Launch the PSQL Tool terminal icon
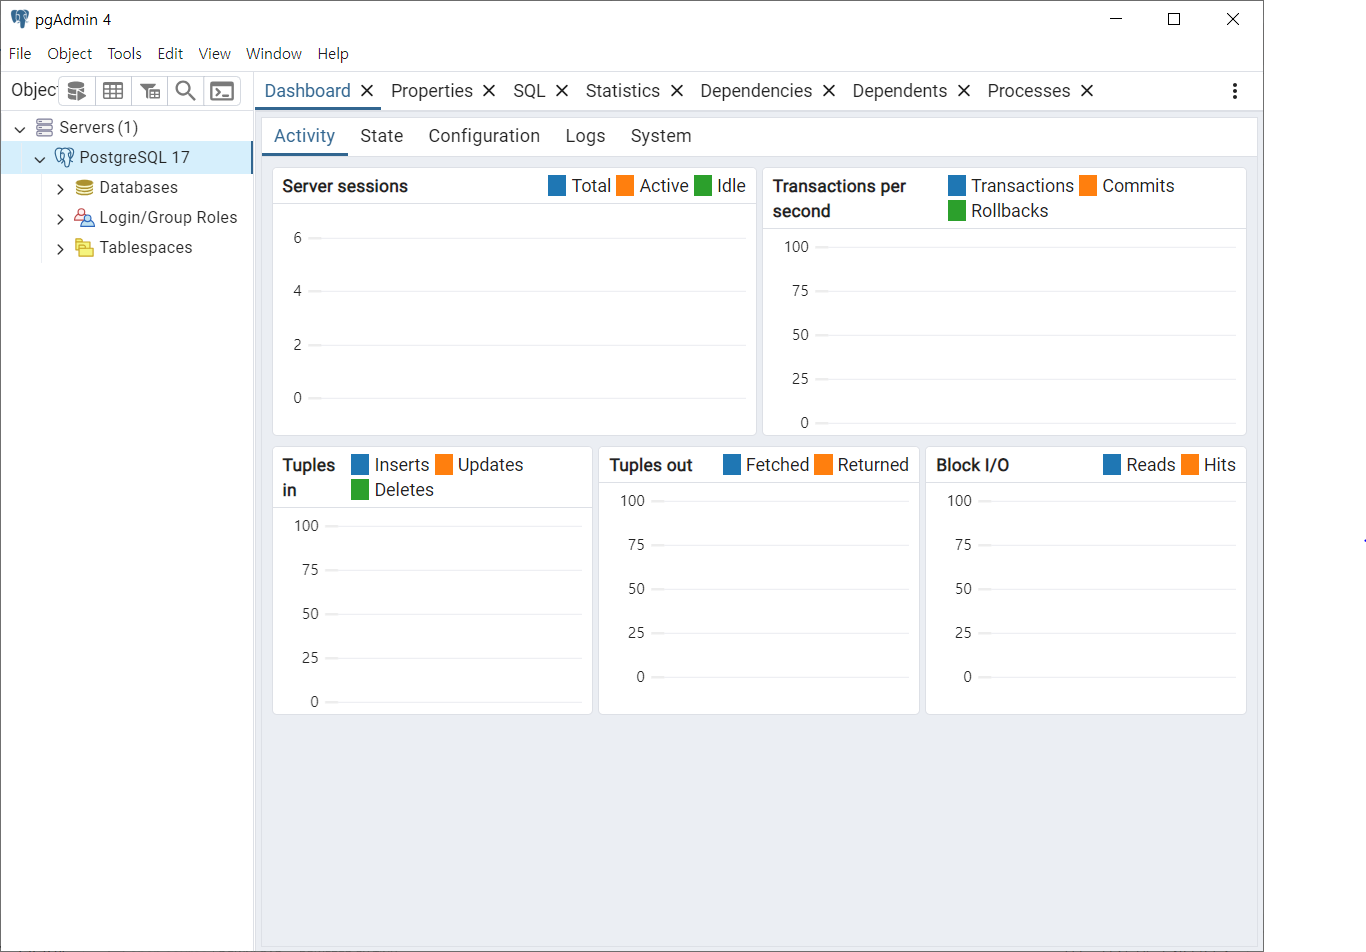The image size is (1366, 952). pyautogui.click(x=222, y=91)
